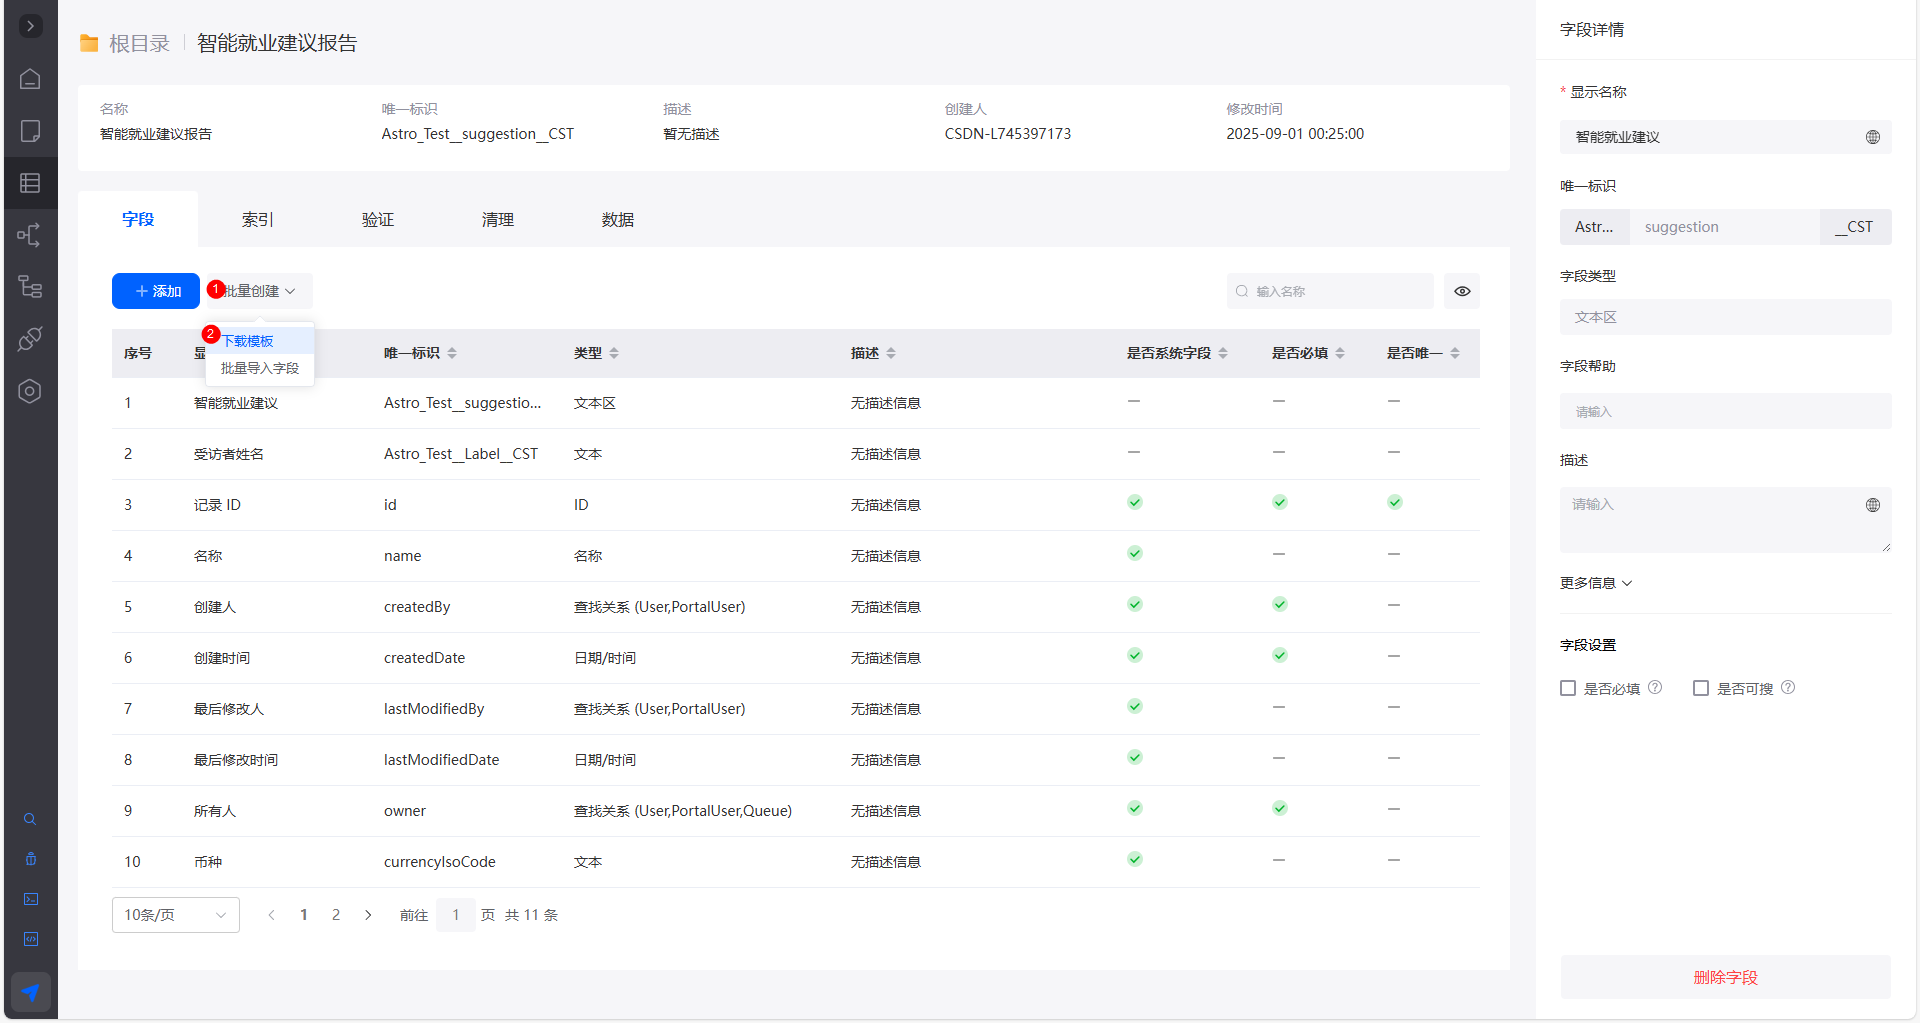This screenshot has height=1023, width=1920.
Task: Open the workflow branch icon in sidebar
Action: click(30, 235)
